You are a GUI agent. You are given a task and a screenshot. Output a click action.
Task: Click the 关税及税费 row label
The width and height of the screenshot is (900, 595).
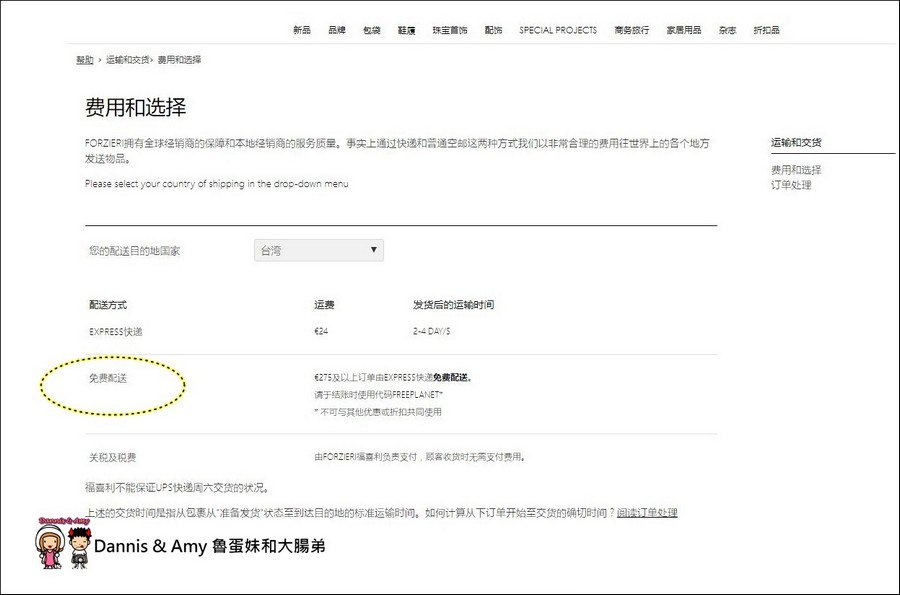(x=112, y=457)
